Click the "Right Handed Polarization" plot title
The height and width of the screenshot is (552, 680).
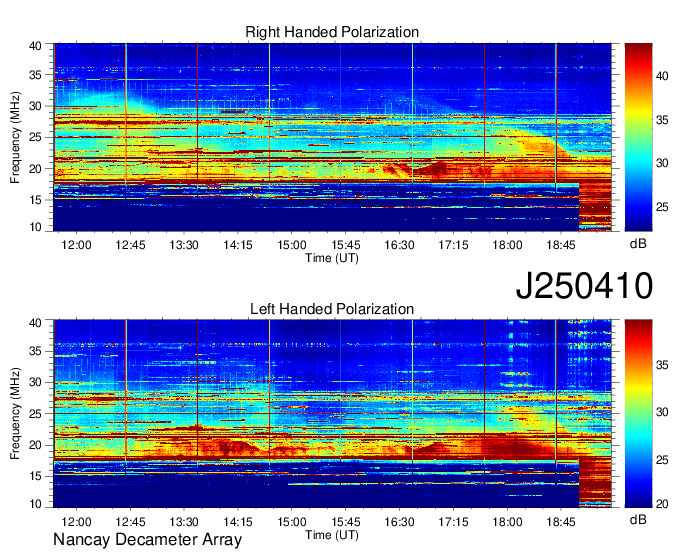(x=332, y=32)
